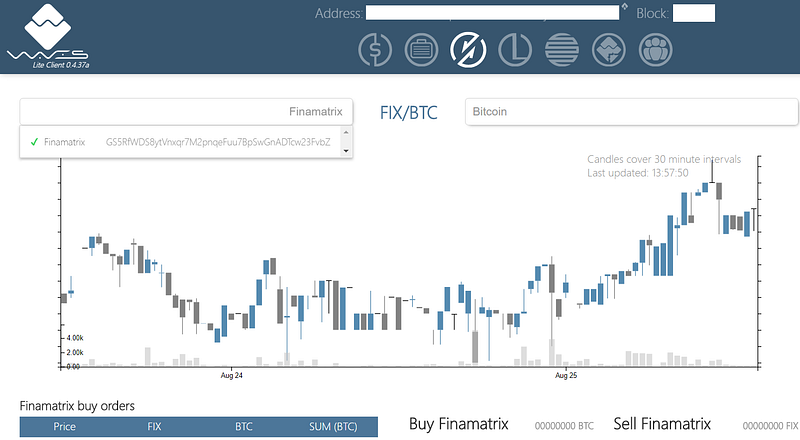
Task: Click the Buy Finamatrix heading
Action: (x=459, y=424)
